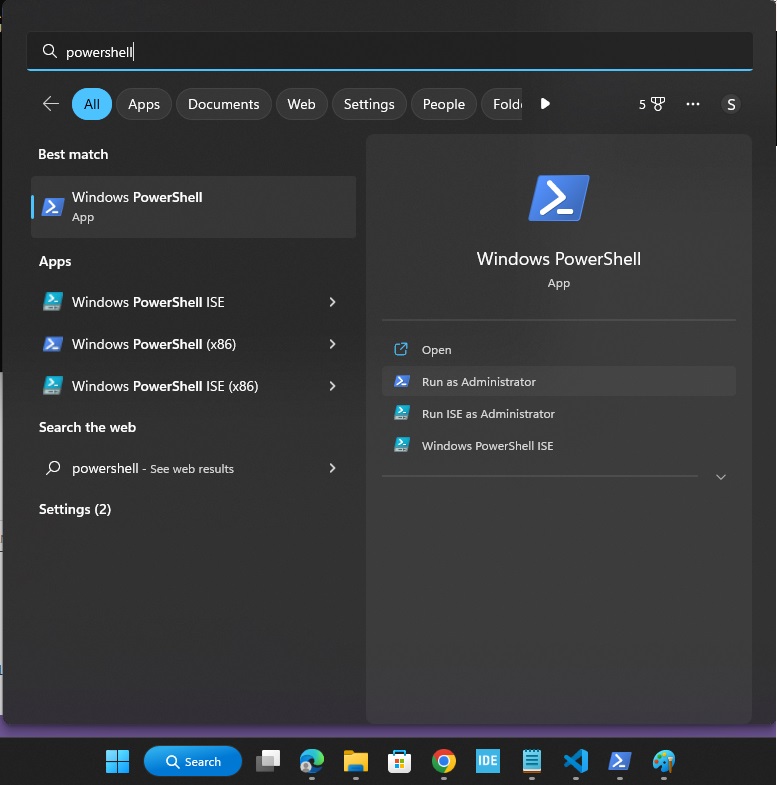The height and width of the screenshot is (785, 777).
Task: Open Windows PowerShell ISE from the preview pane
Action: point(559,446)
